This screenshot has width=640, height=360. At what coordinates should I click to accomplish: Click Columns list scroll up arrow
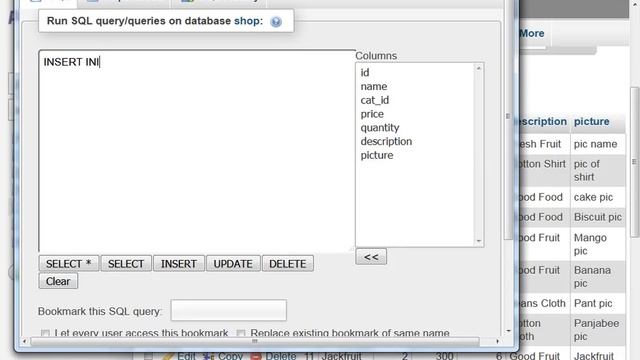(479, 68)
